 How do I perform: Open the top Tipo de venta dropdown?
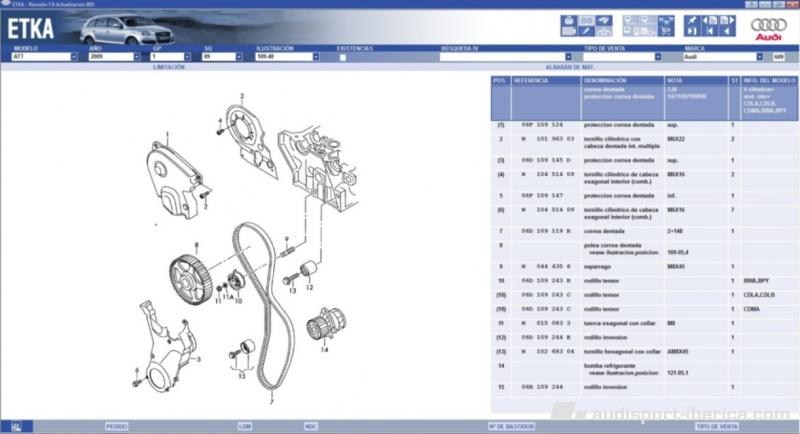tap(658, 57)
